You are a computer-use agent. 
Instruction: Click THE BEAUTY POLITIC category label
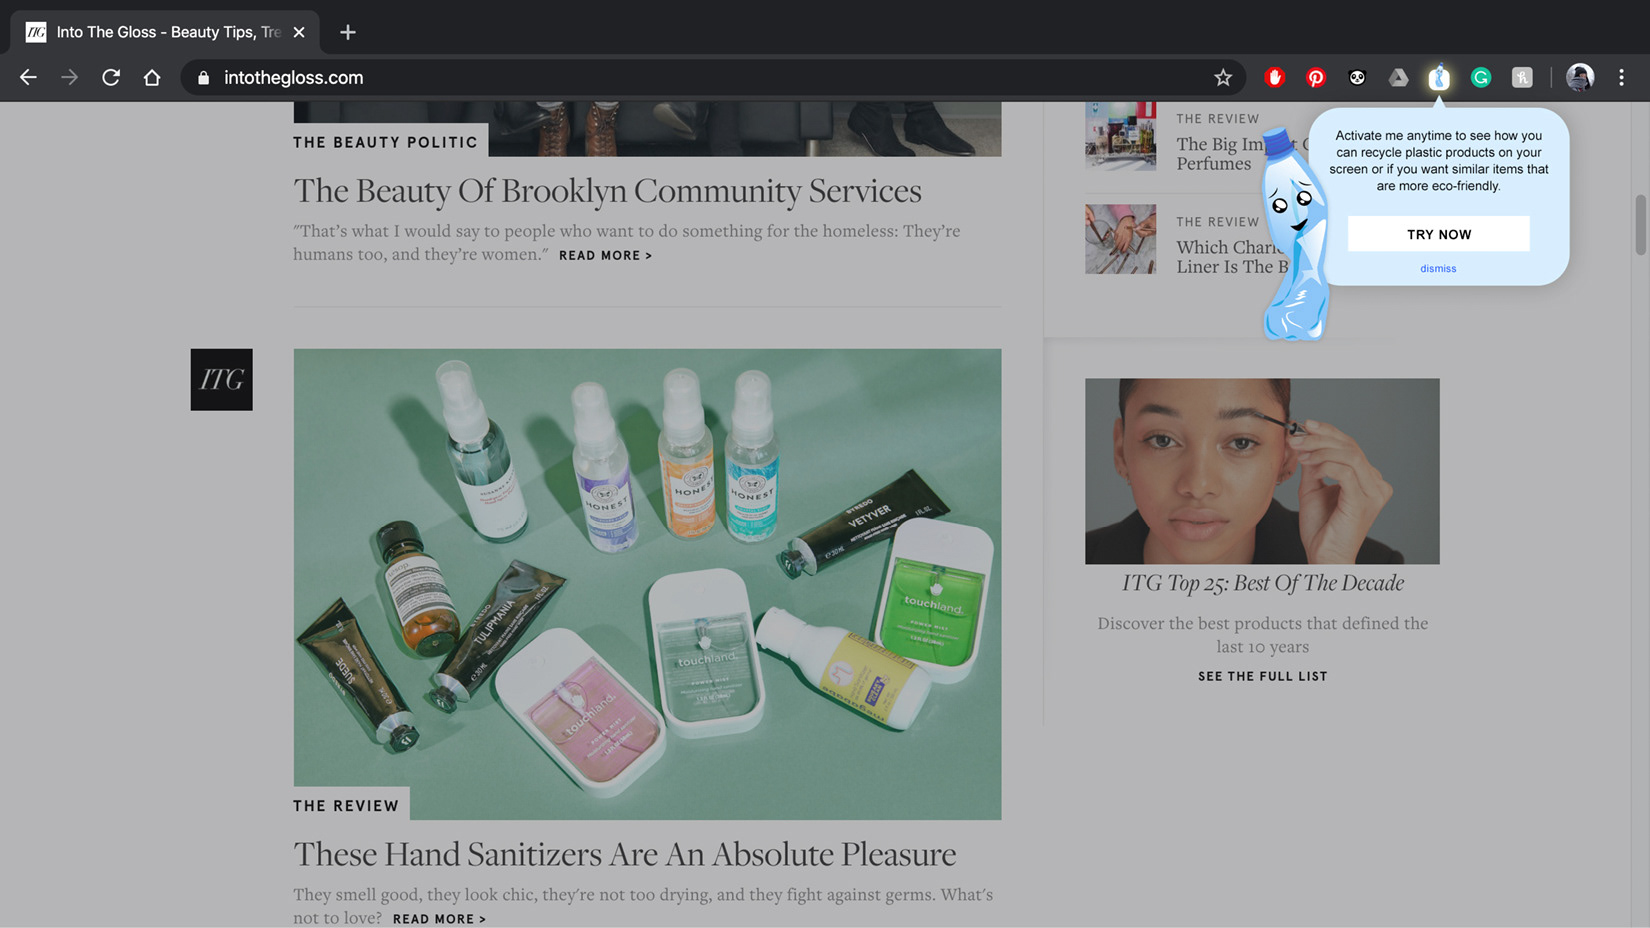coord(385,142)
